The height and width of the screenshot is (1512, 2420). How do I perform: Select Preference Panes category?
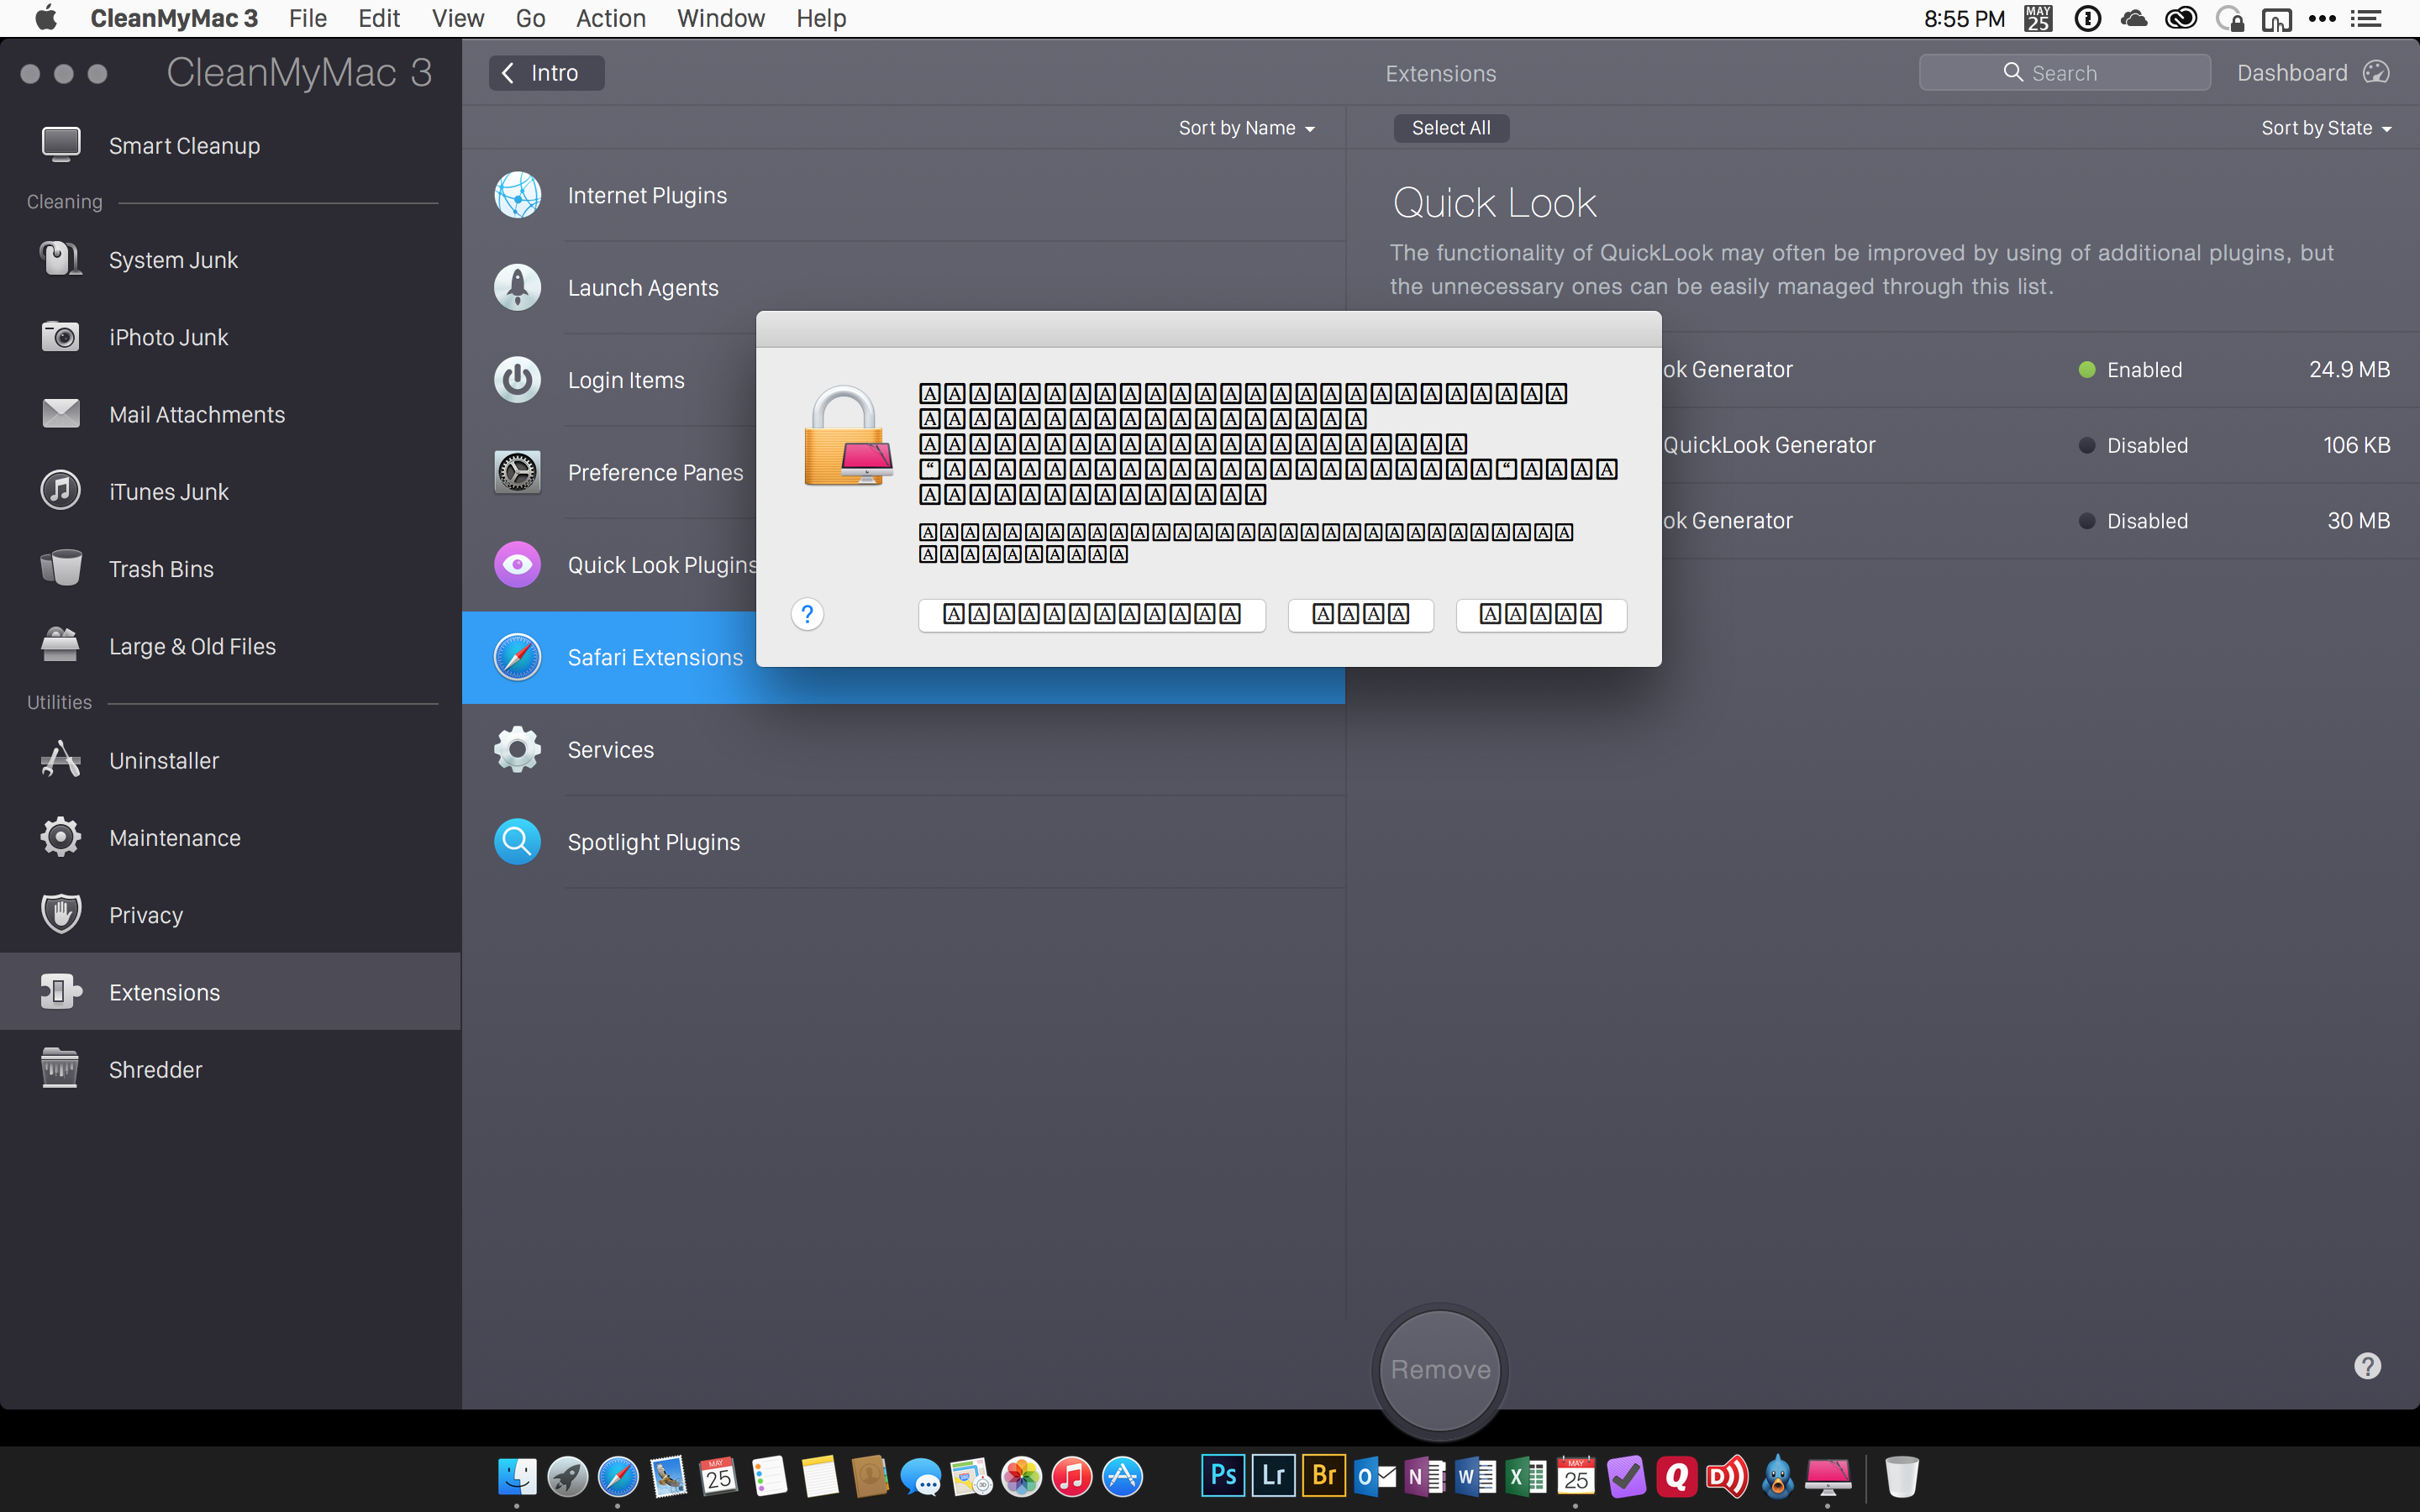[610, 472]
